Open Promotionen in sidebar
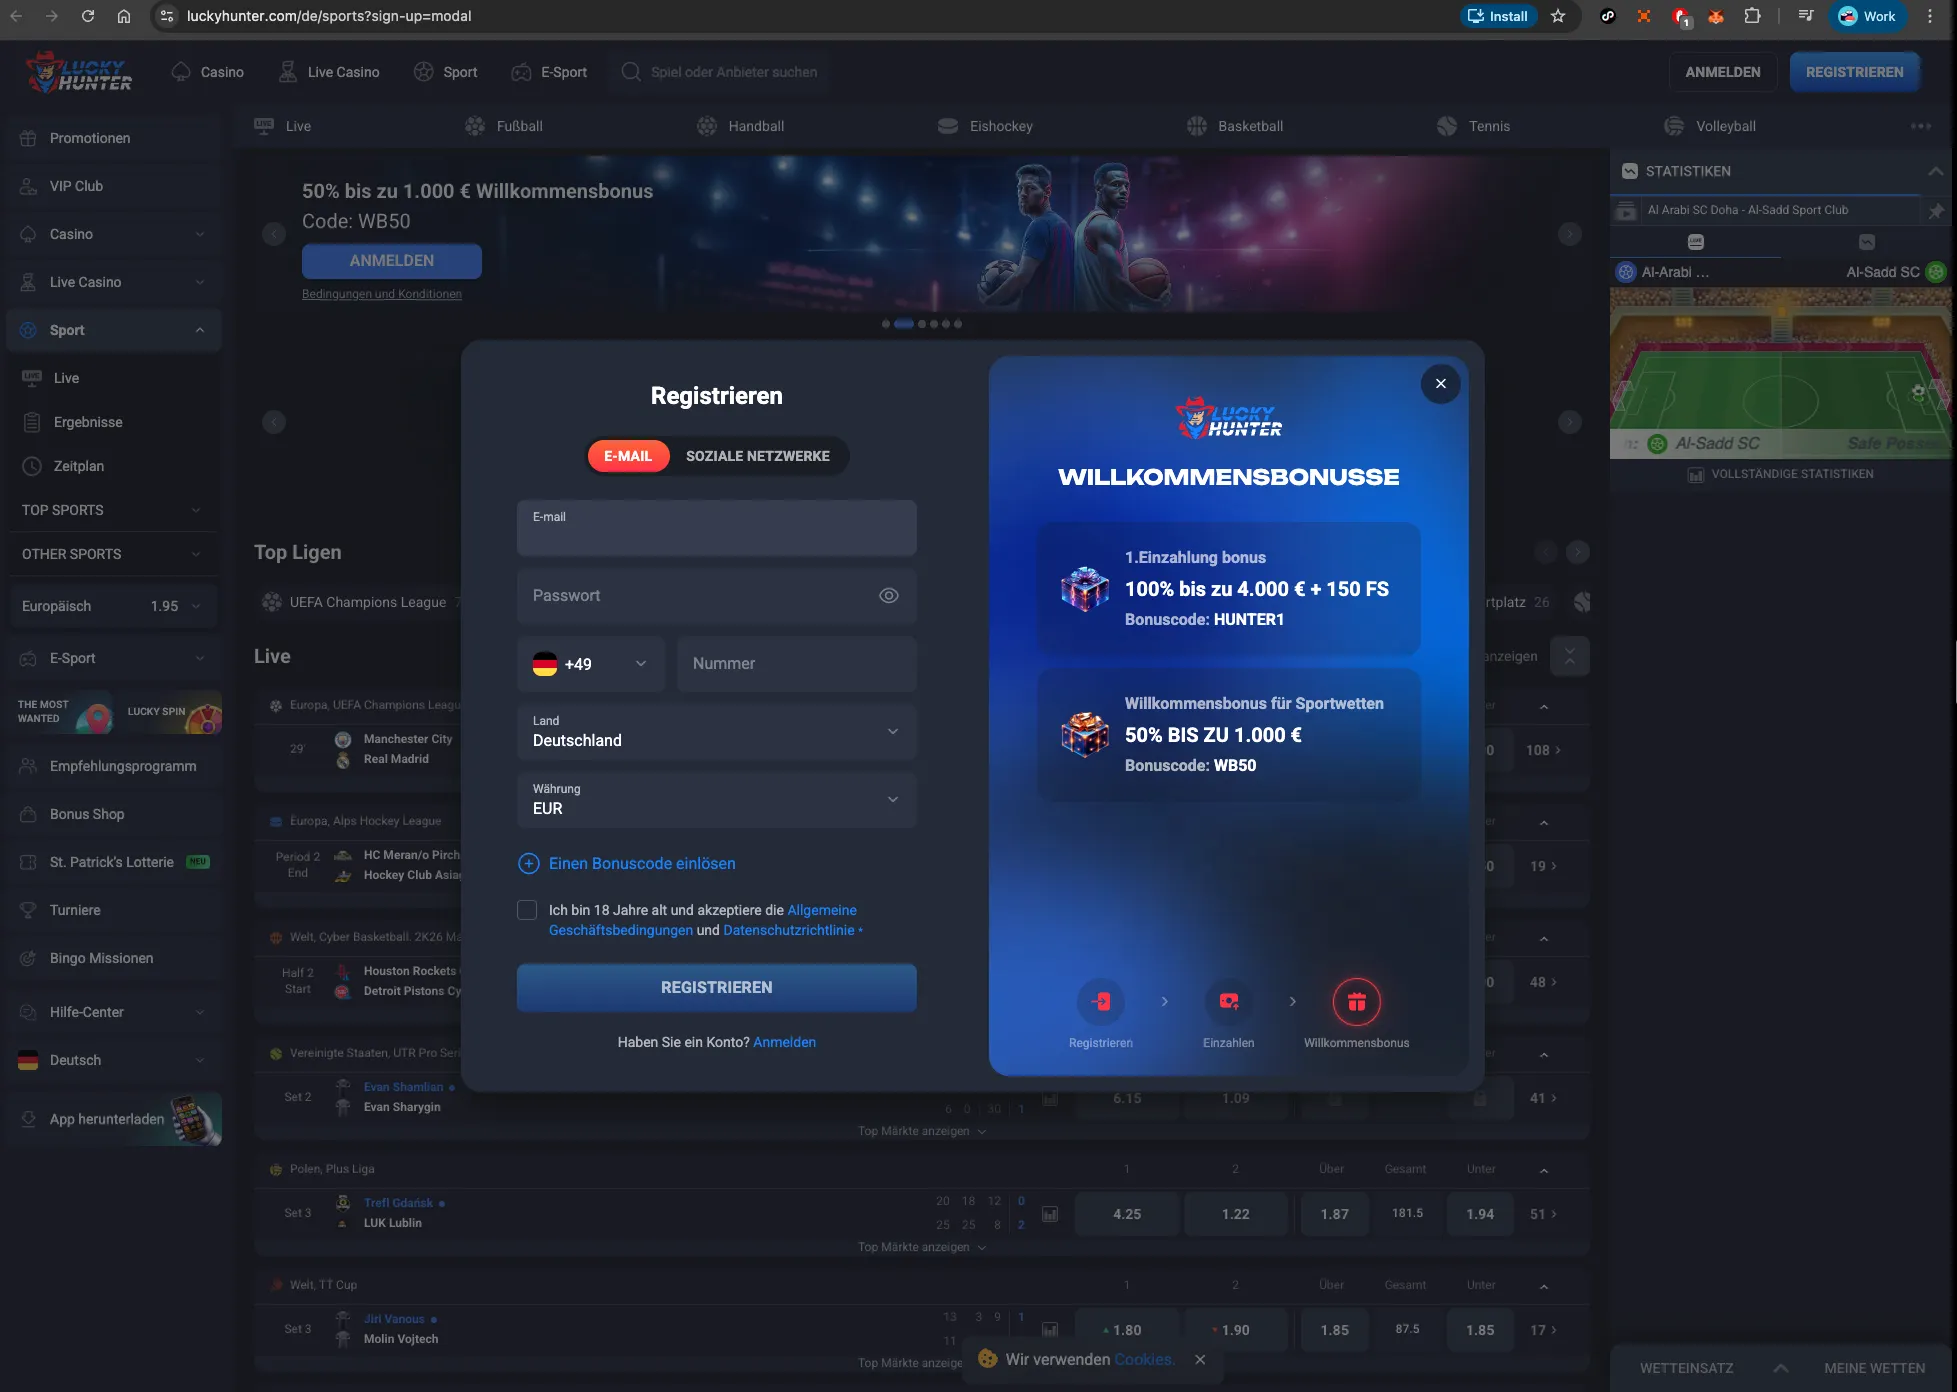This screenshot has height=1392, width=1957. [114, 138]
